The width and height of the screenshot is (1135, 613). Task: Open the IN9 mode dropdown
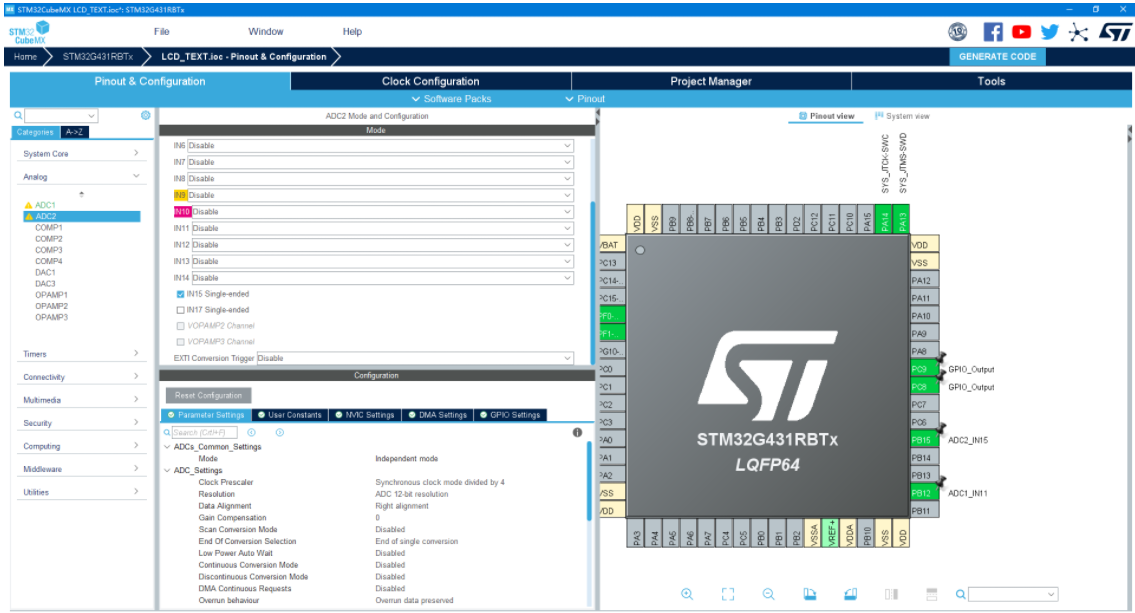(380, 195)
